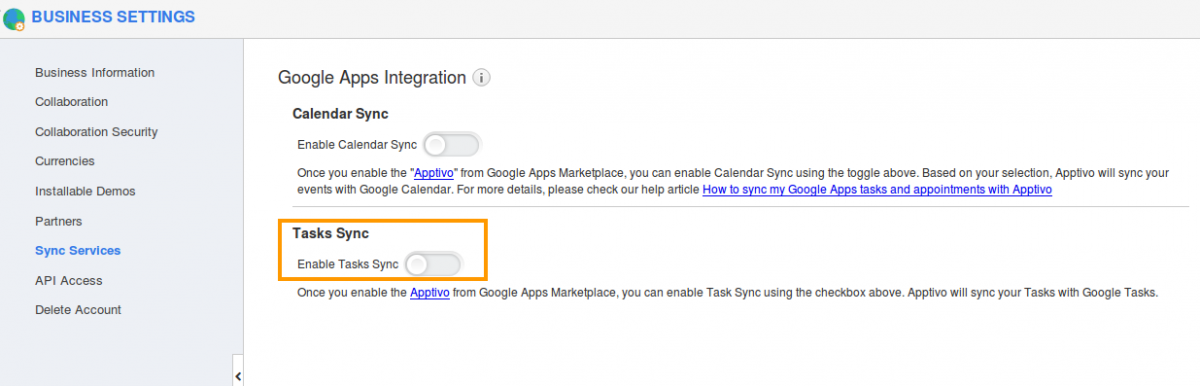Toggle Enable Calendar Sync switch

click(452, 145)
